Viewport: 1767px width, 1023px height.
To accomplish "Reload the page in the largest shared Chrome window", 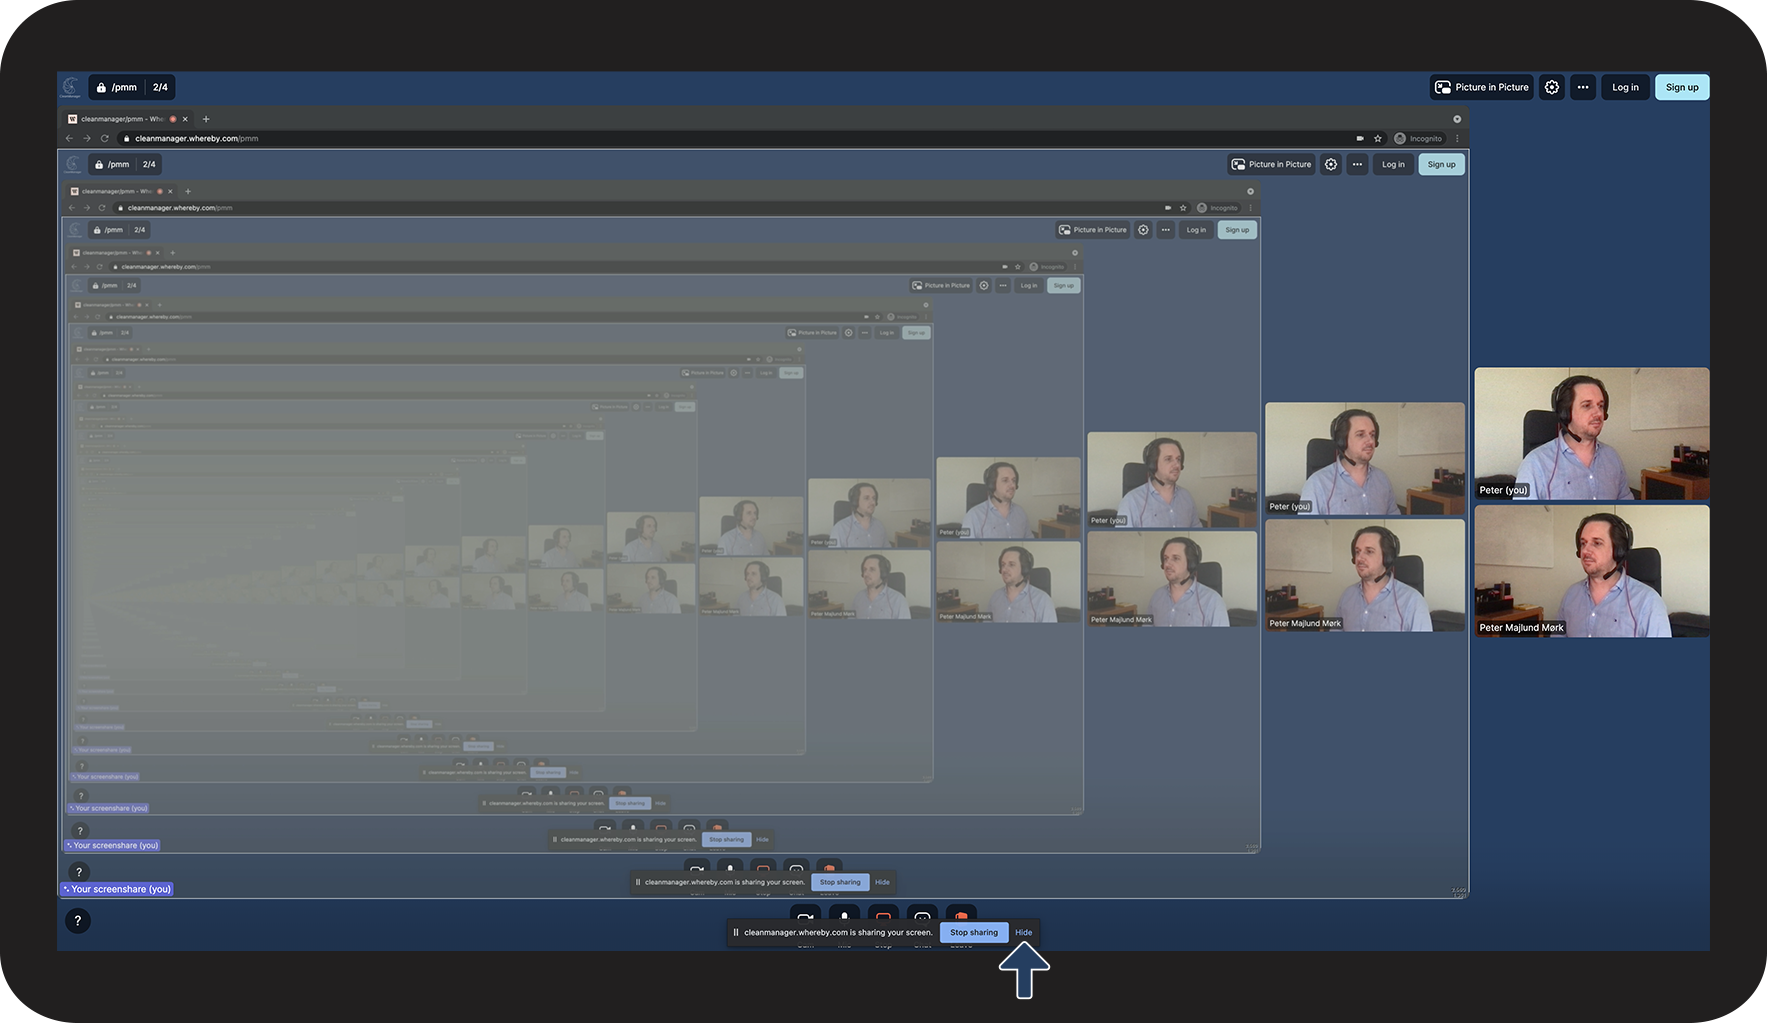I will point(105,139).
